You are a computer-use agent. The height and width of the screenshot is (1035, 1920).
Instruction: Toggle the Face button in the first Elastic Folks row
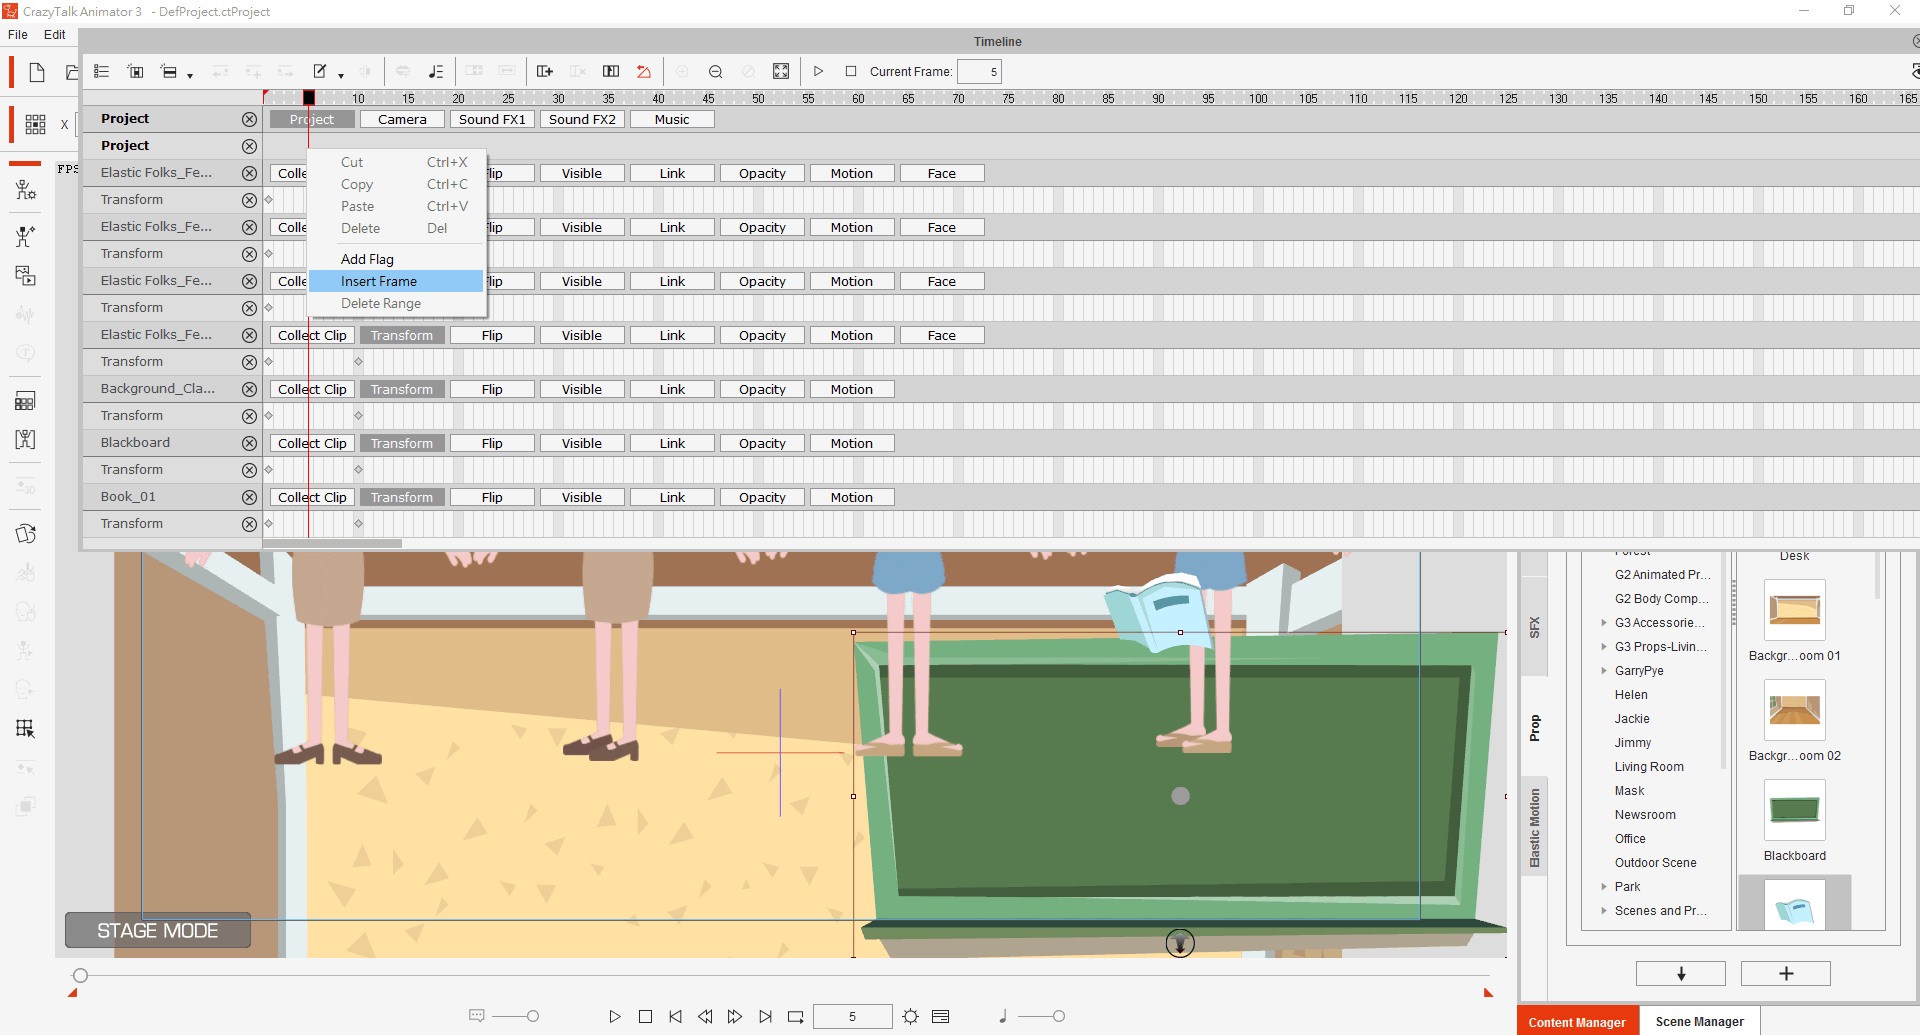[942, 173]
